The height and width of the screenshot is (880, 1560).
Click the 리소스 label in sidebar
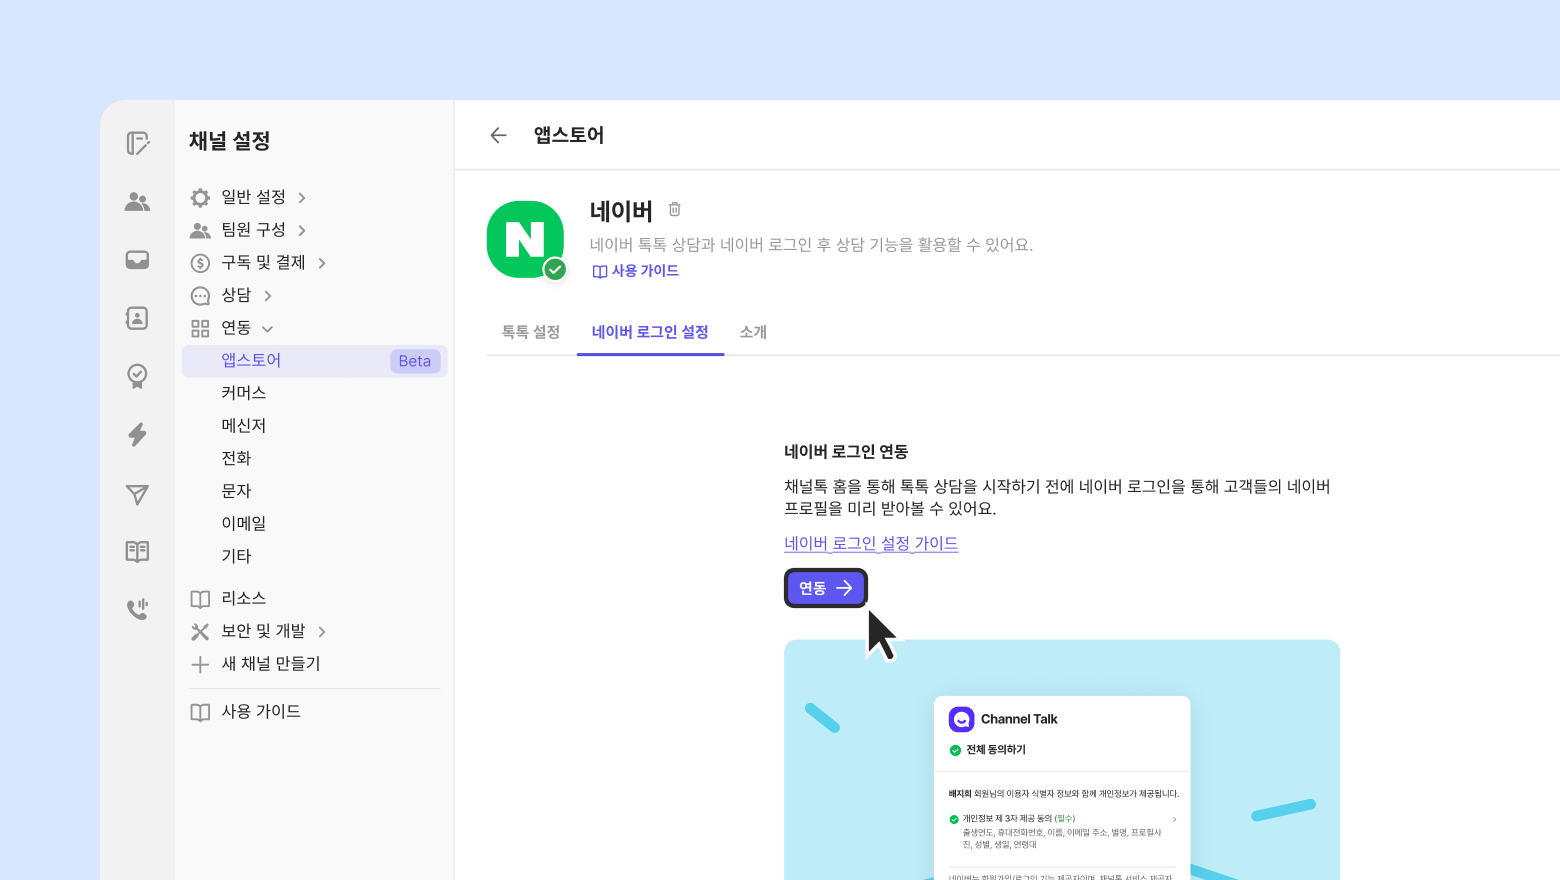[x=244, y=598]
